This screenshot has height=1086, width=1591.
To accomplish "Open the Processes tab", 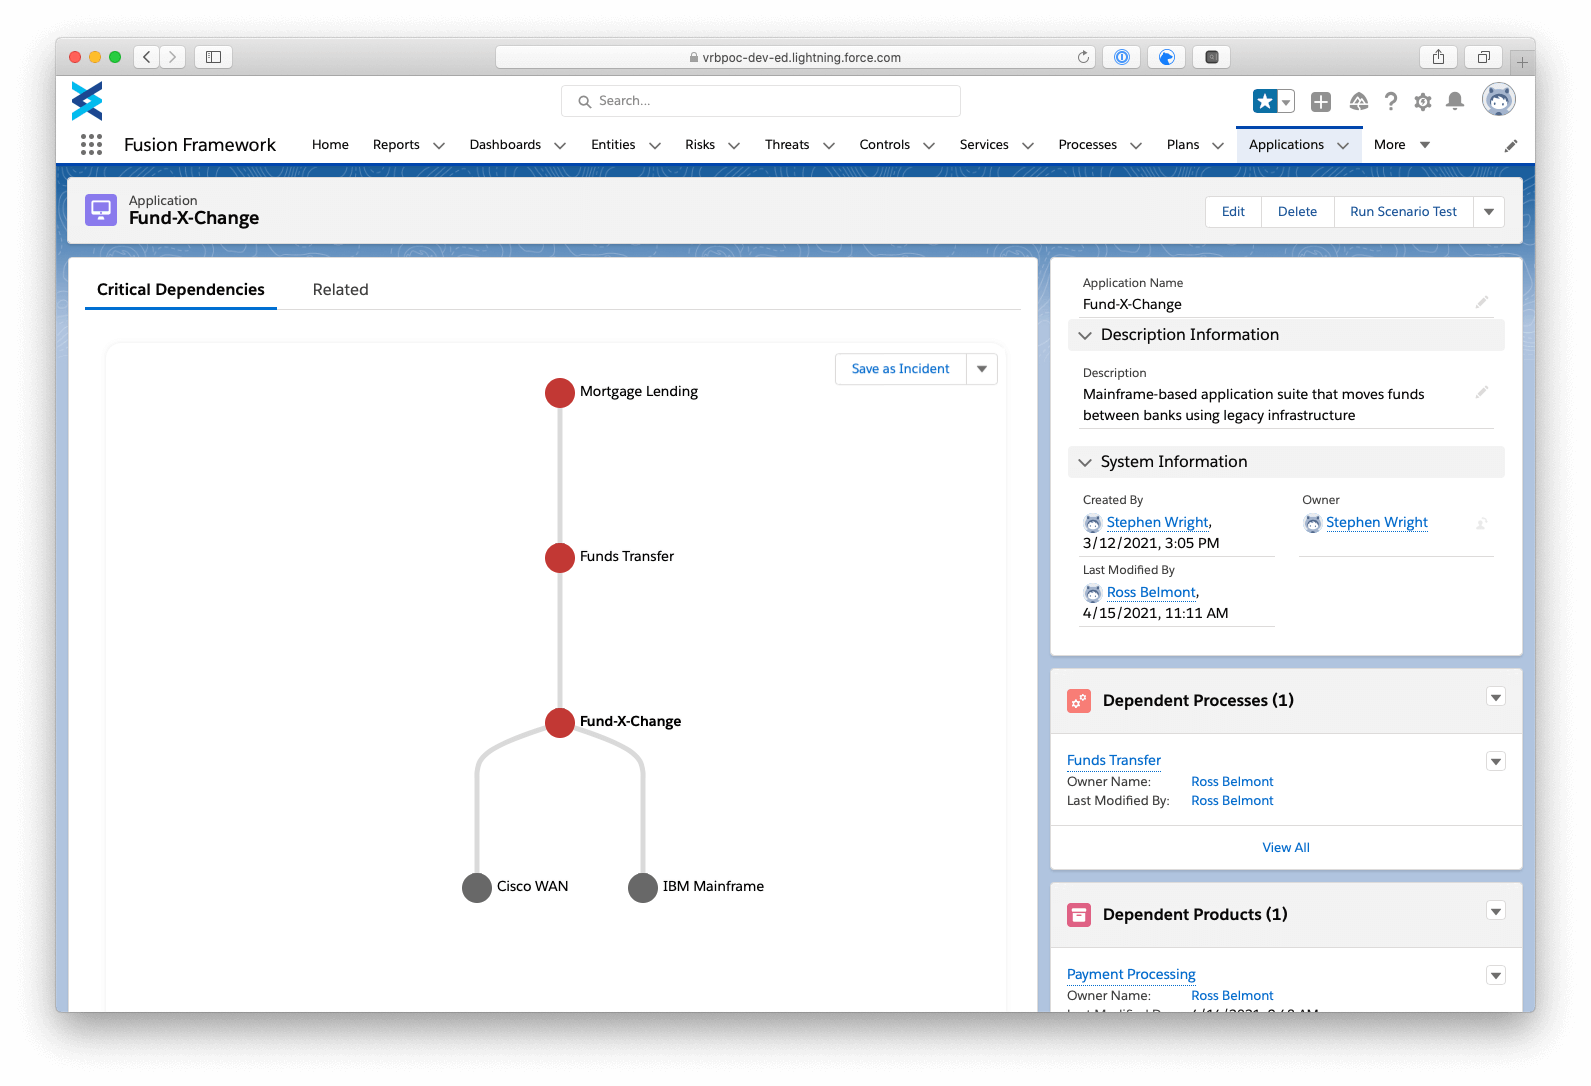I will [1087, 145].
